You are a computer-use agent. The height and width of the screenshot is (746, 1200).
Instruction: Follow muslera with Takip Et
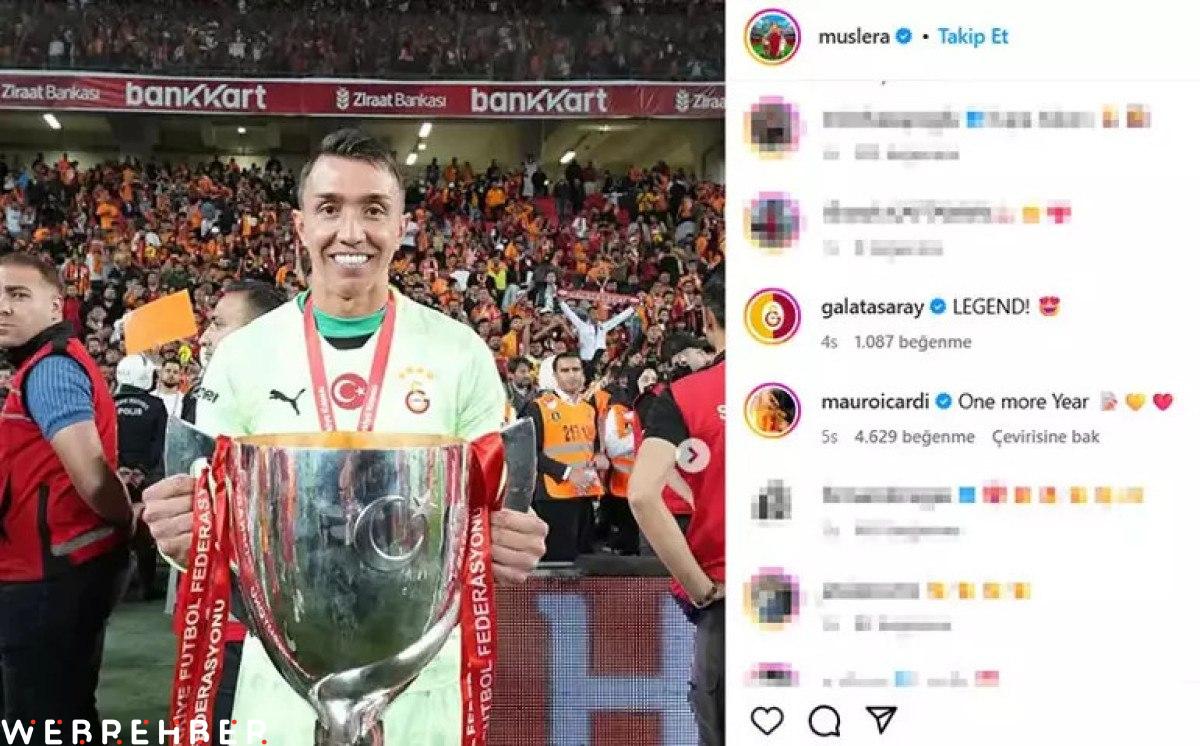coord(973,37)
